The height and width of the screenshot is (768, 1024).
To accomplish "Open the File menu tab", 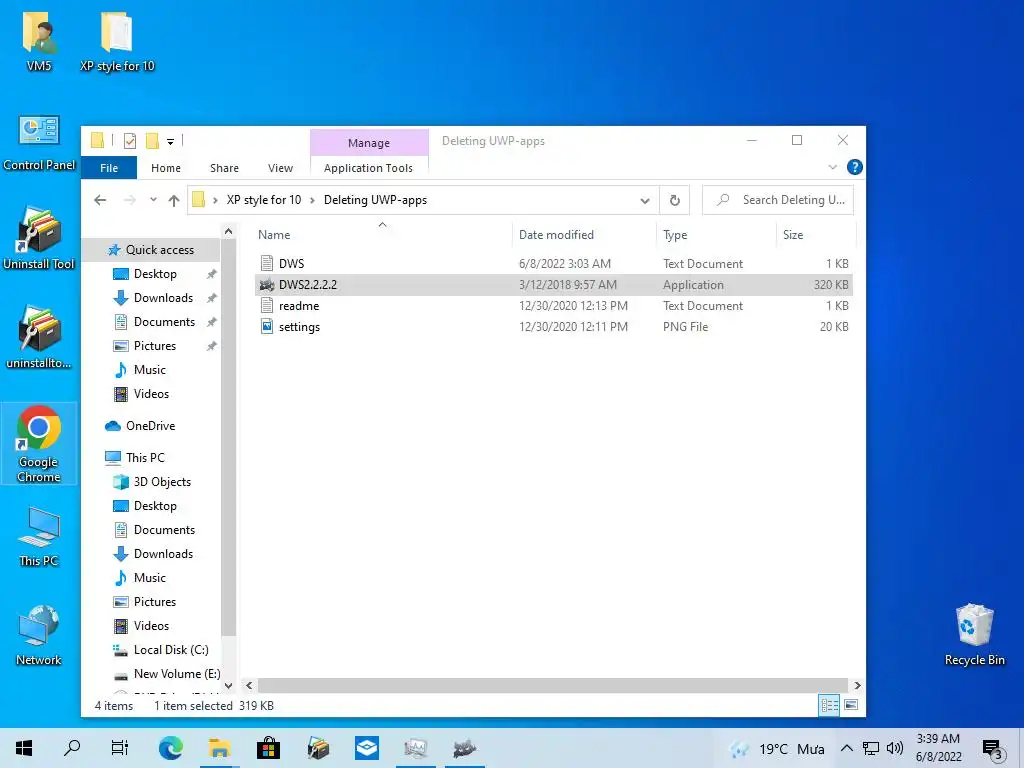I will 109,168.
